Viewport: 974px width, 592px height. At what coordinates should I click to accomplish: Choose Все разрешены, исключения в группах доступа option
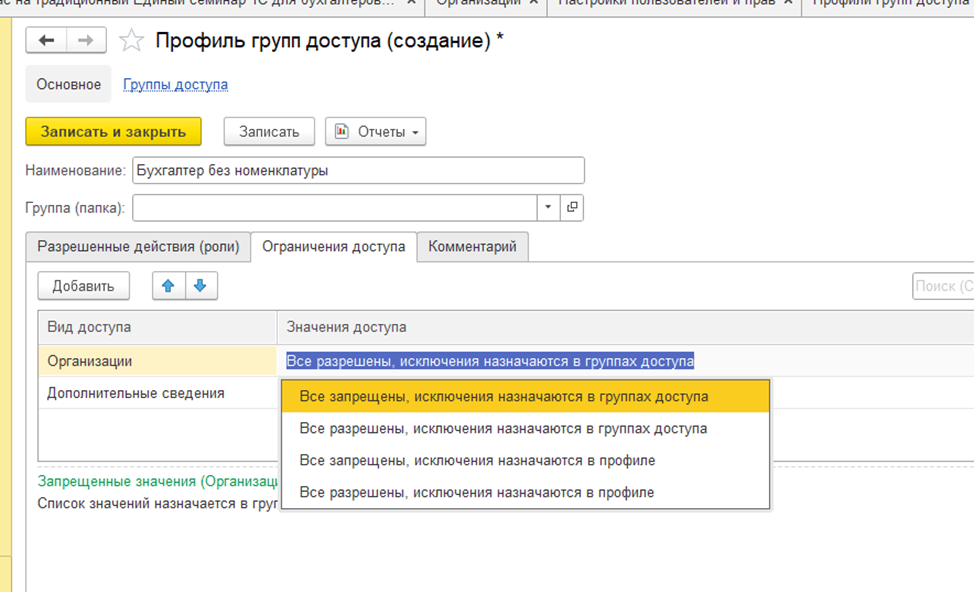tap(526, 429)
